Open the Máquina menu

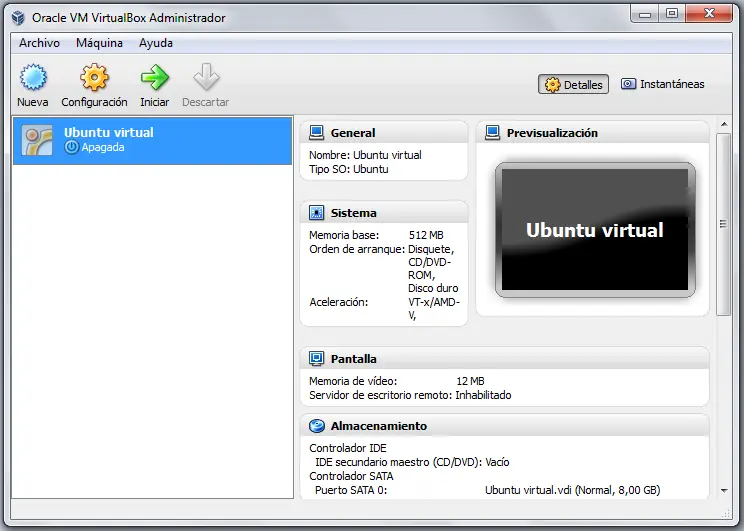click(99, 43)
